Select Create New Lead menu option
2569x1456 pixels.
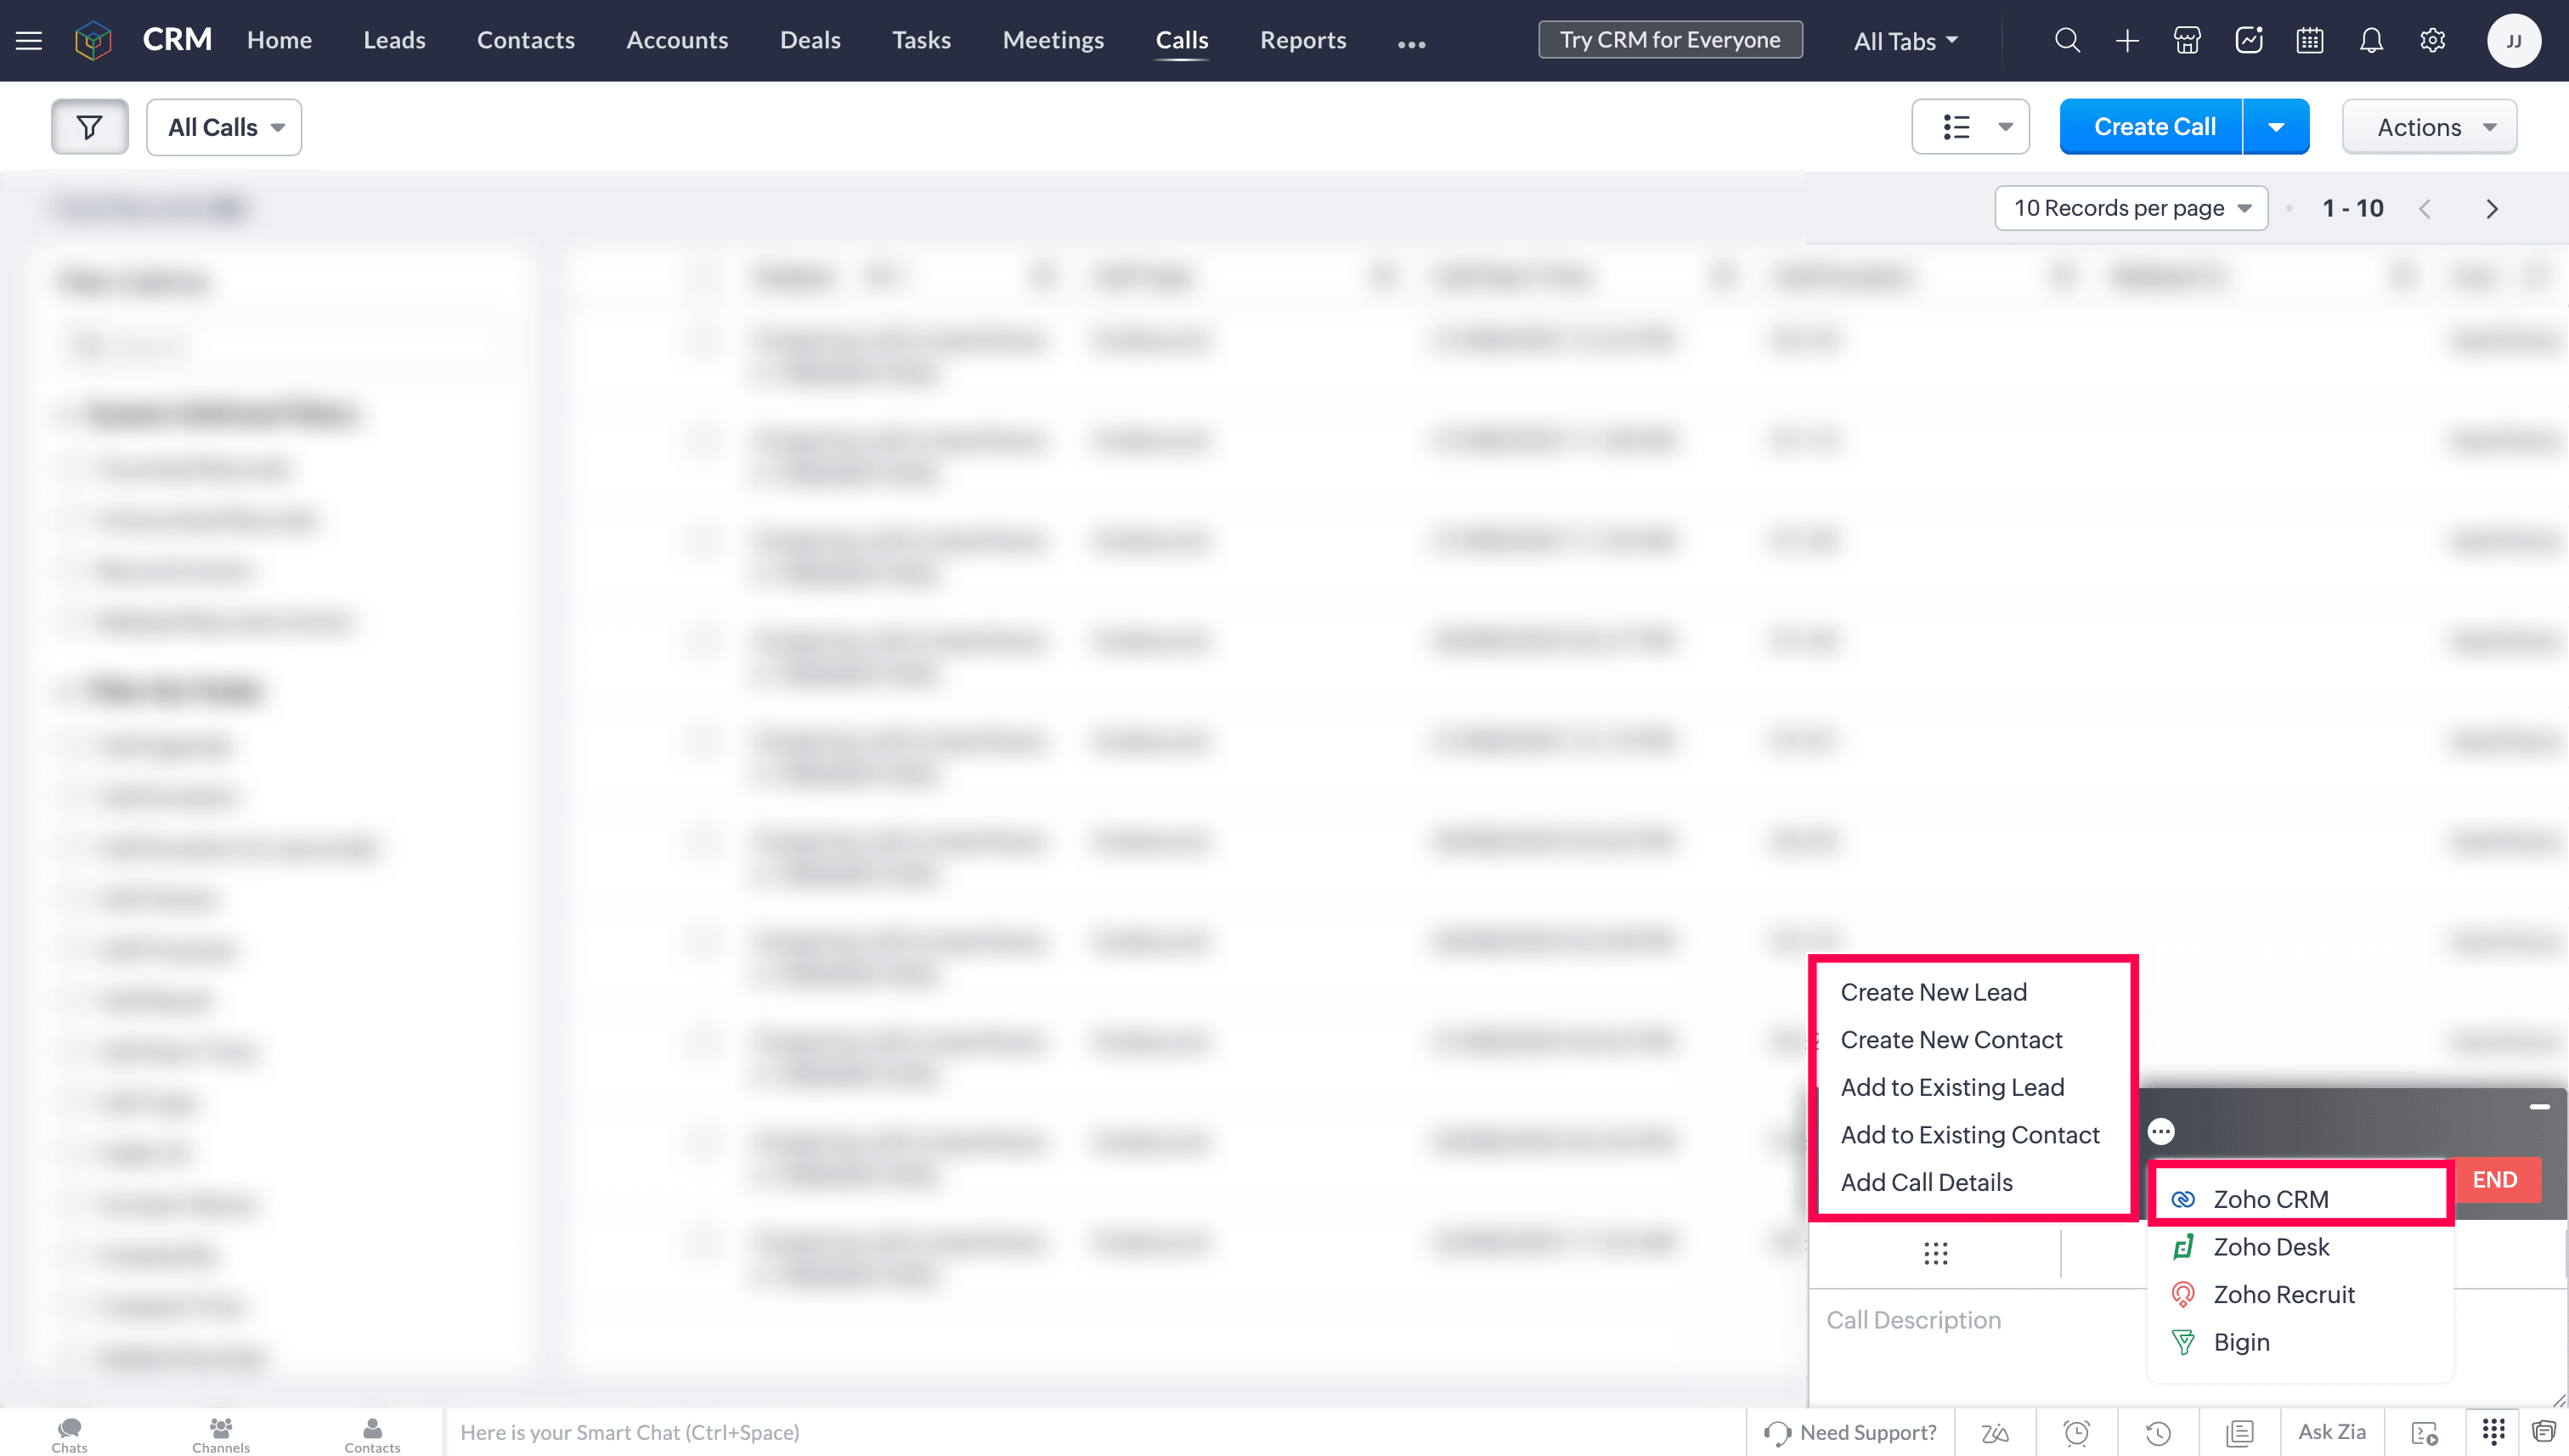pyautogui.click(x=1933, y=992)
